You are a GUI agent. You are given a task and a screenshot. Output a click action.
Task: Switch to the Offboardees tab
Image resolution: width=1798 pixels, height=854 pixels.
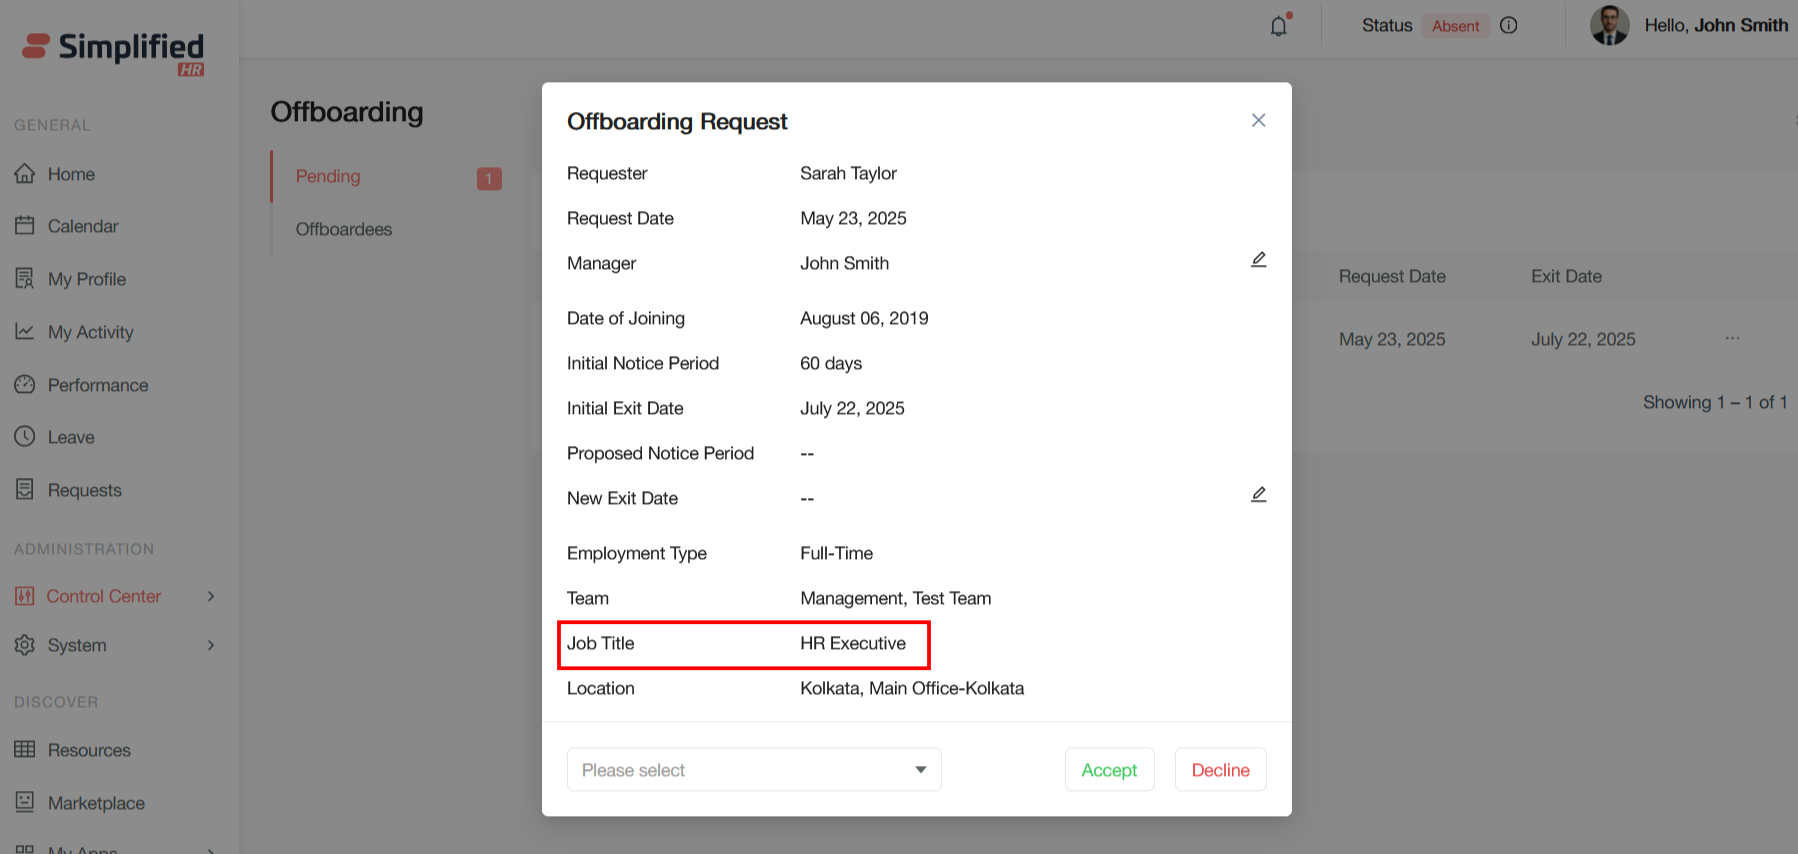pos(344,229)
